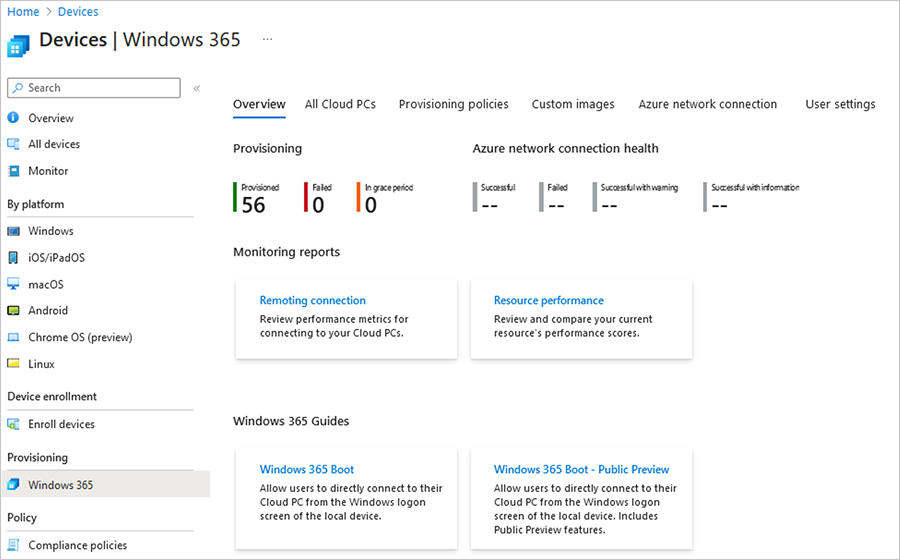Click the iOS/iPadOS platform icon

tap(13, 258)
